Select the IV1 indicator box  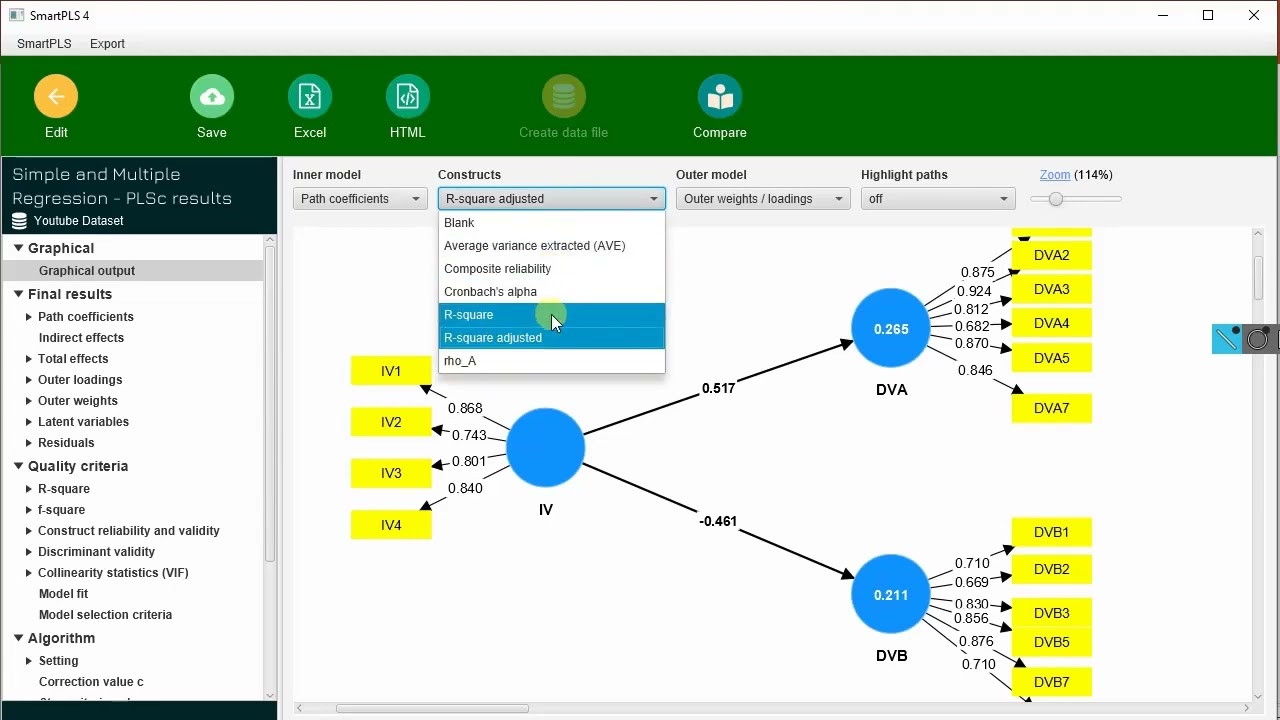coord(391,371)
